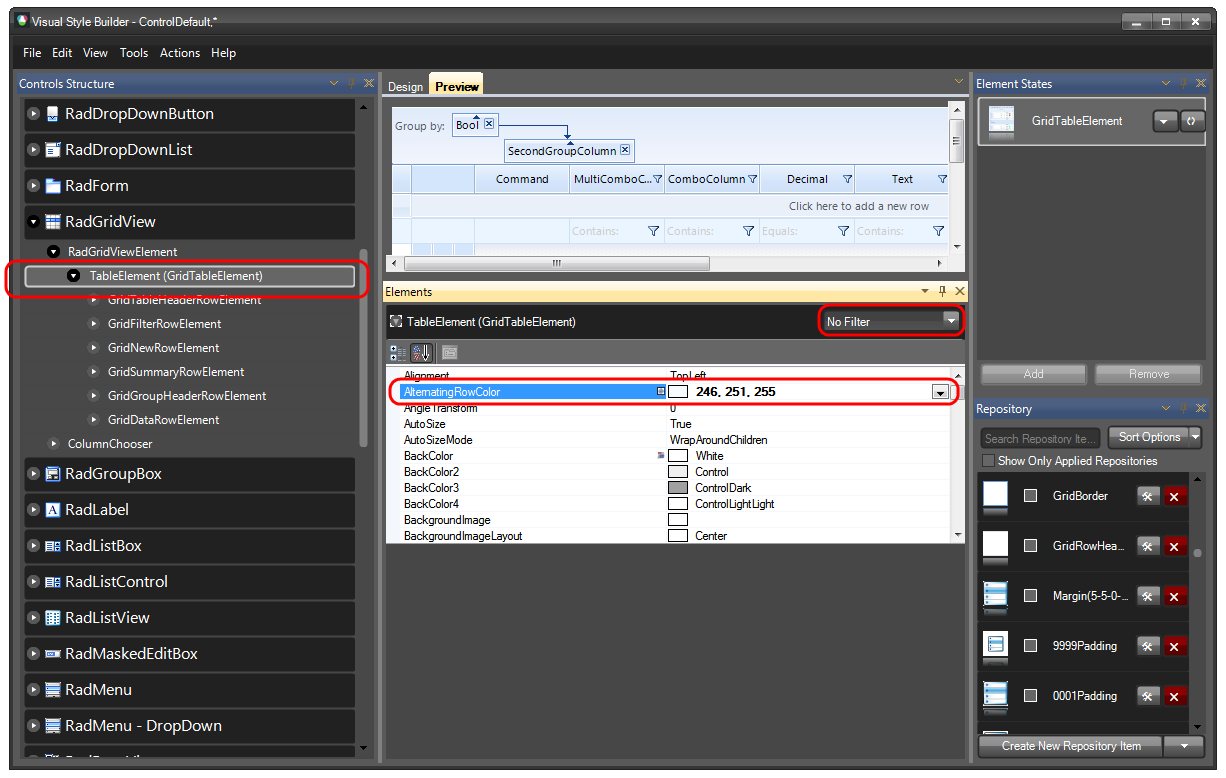The image size is (1226, 778).
Task: Select the GridDataRowElement tree item
Action: pos(163,420)
